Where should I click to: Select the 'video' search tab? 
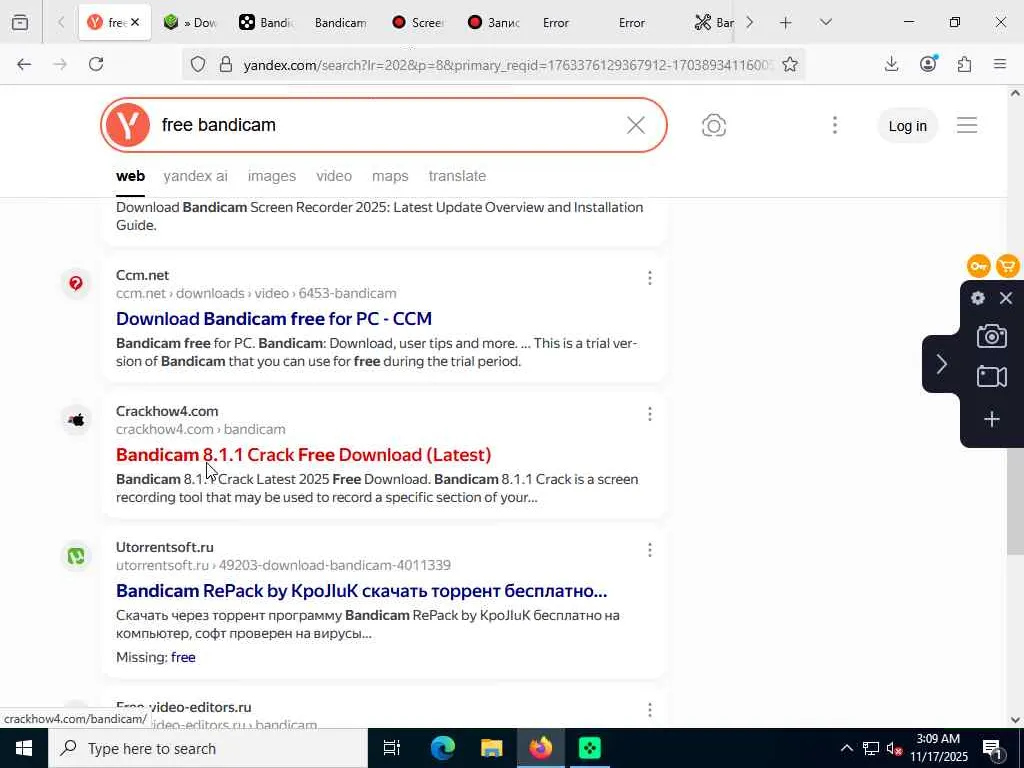pos(334,176)
